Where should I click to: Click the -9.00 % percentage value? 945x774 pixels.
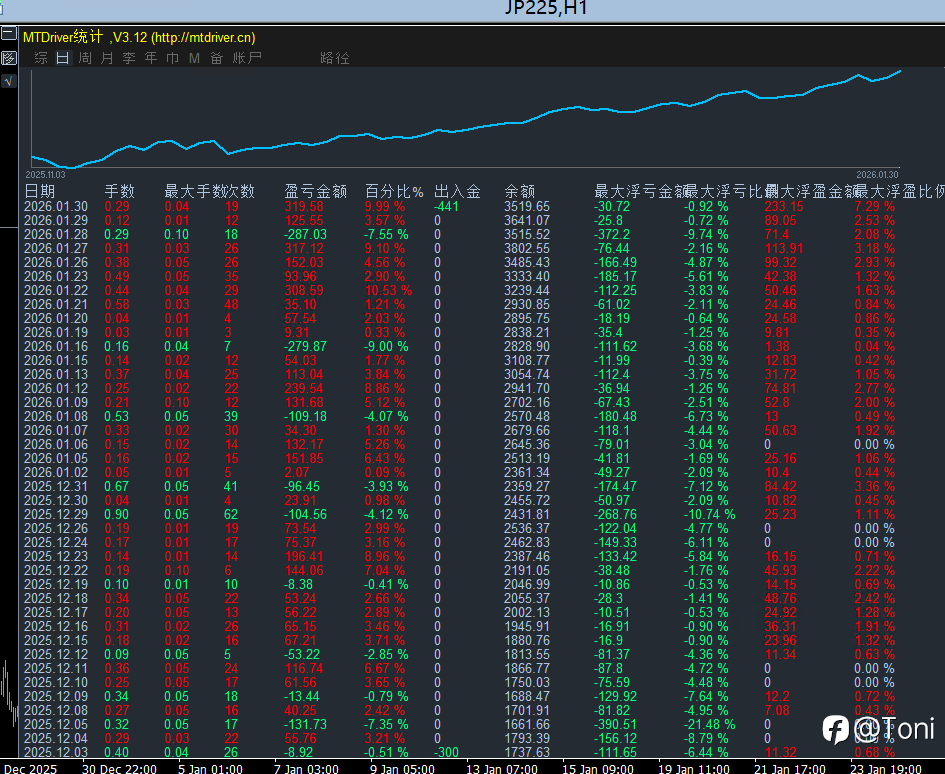(x=386, y=347)
